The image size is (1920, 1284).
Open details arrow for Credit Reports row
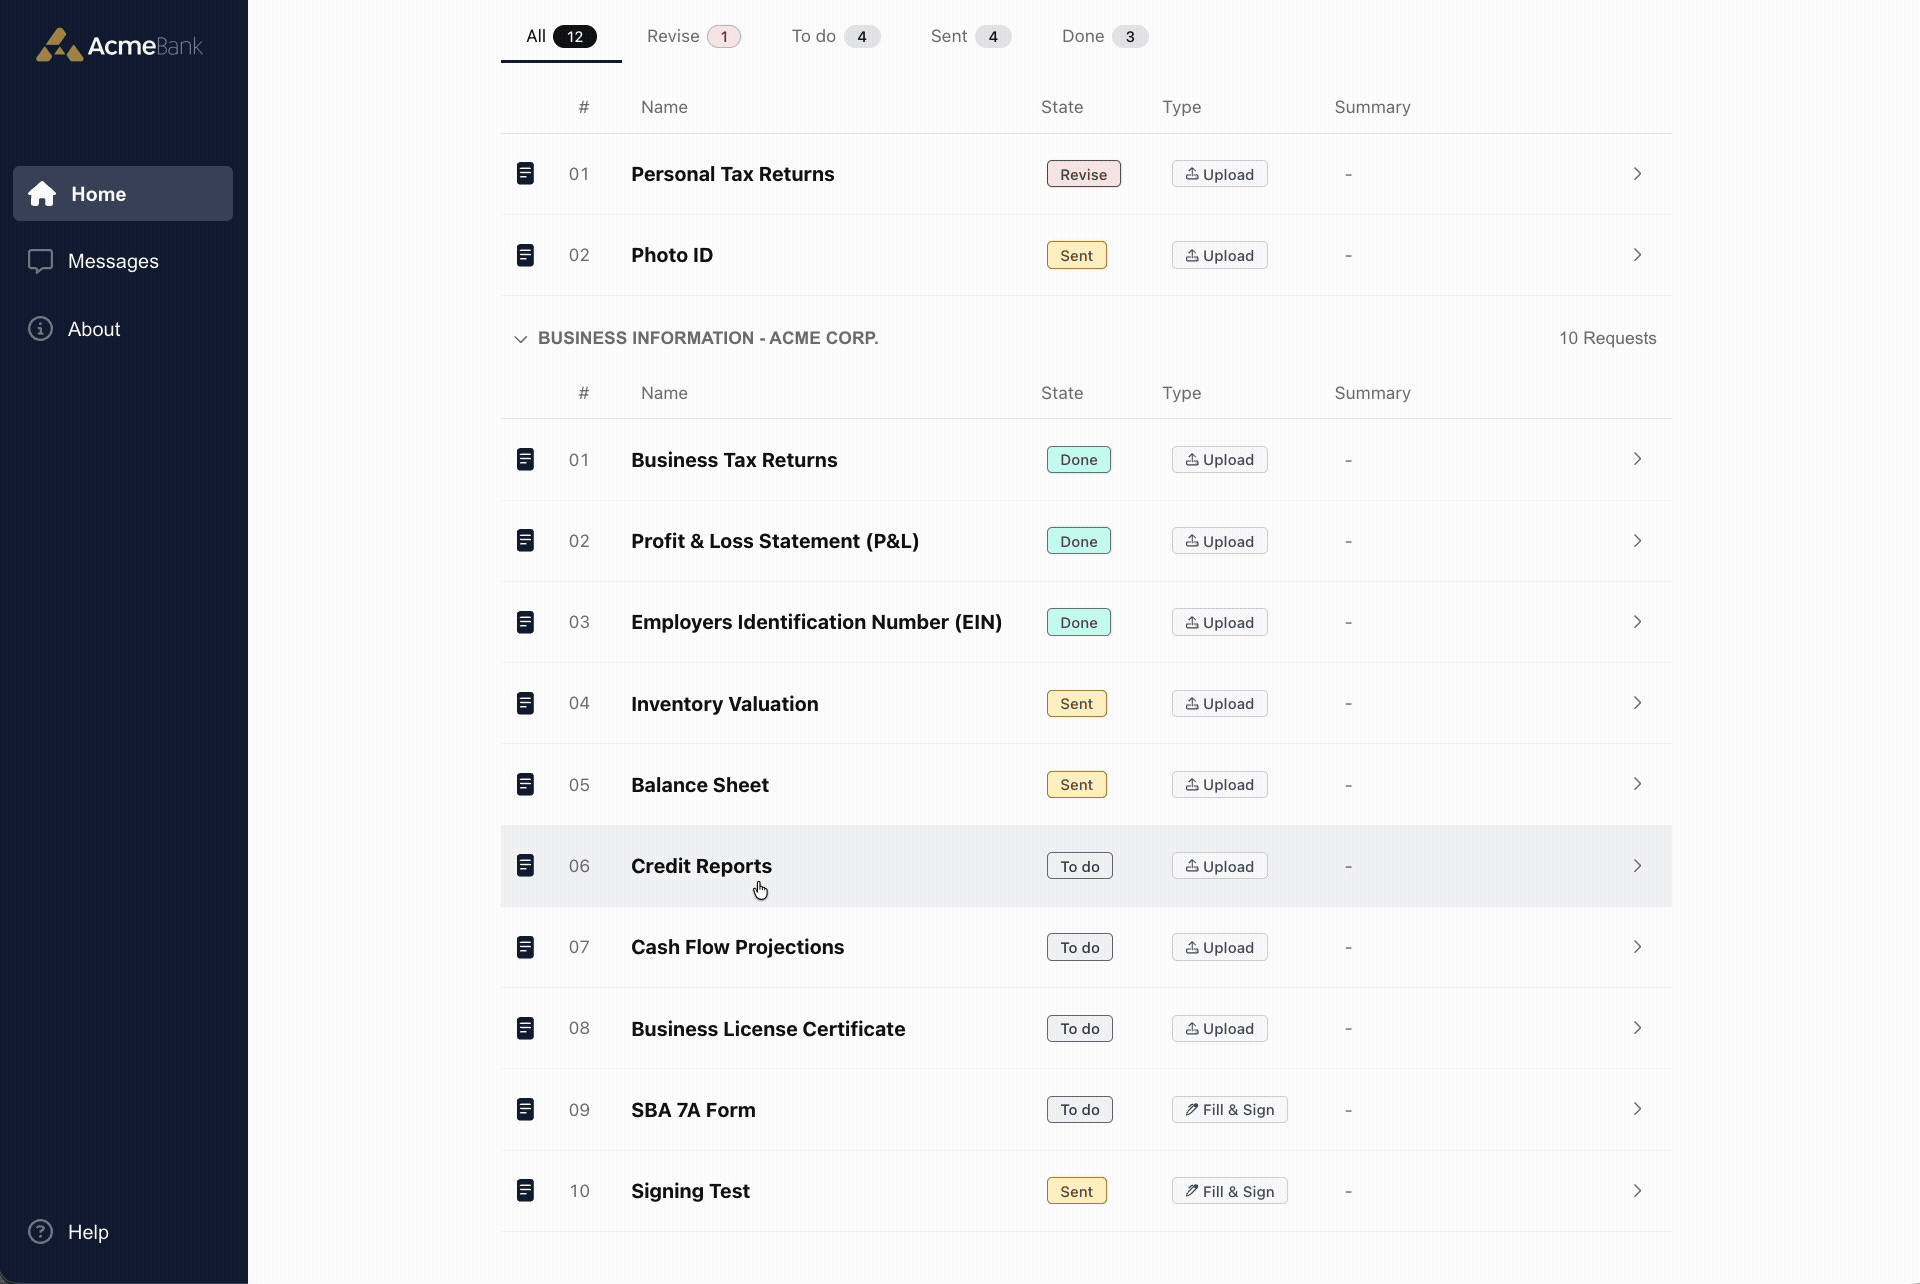coord(1637,866)
